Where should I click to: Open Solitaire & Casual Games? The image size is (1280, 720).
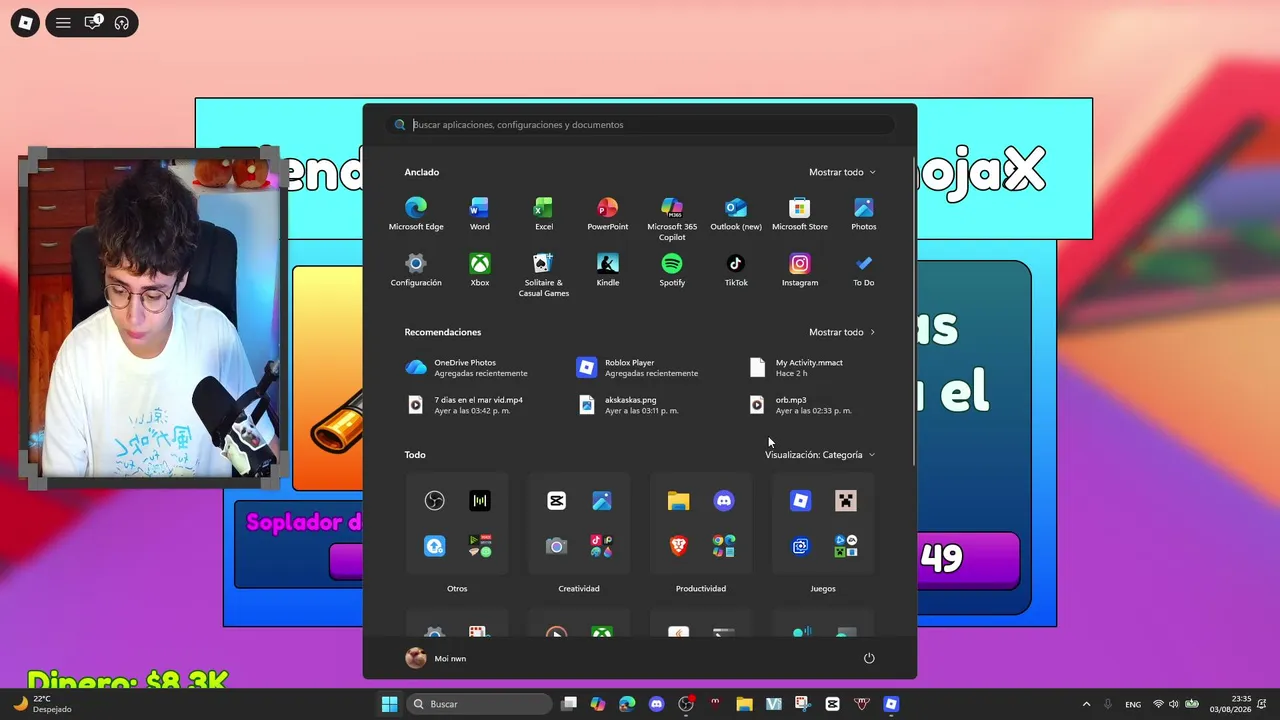(x=544, y=275)
